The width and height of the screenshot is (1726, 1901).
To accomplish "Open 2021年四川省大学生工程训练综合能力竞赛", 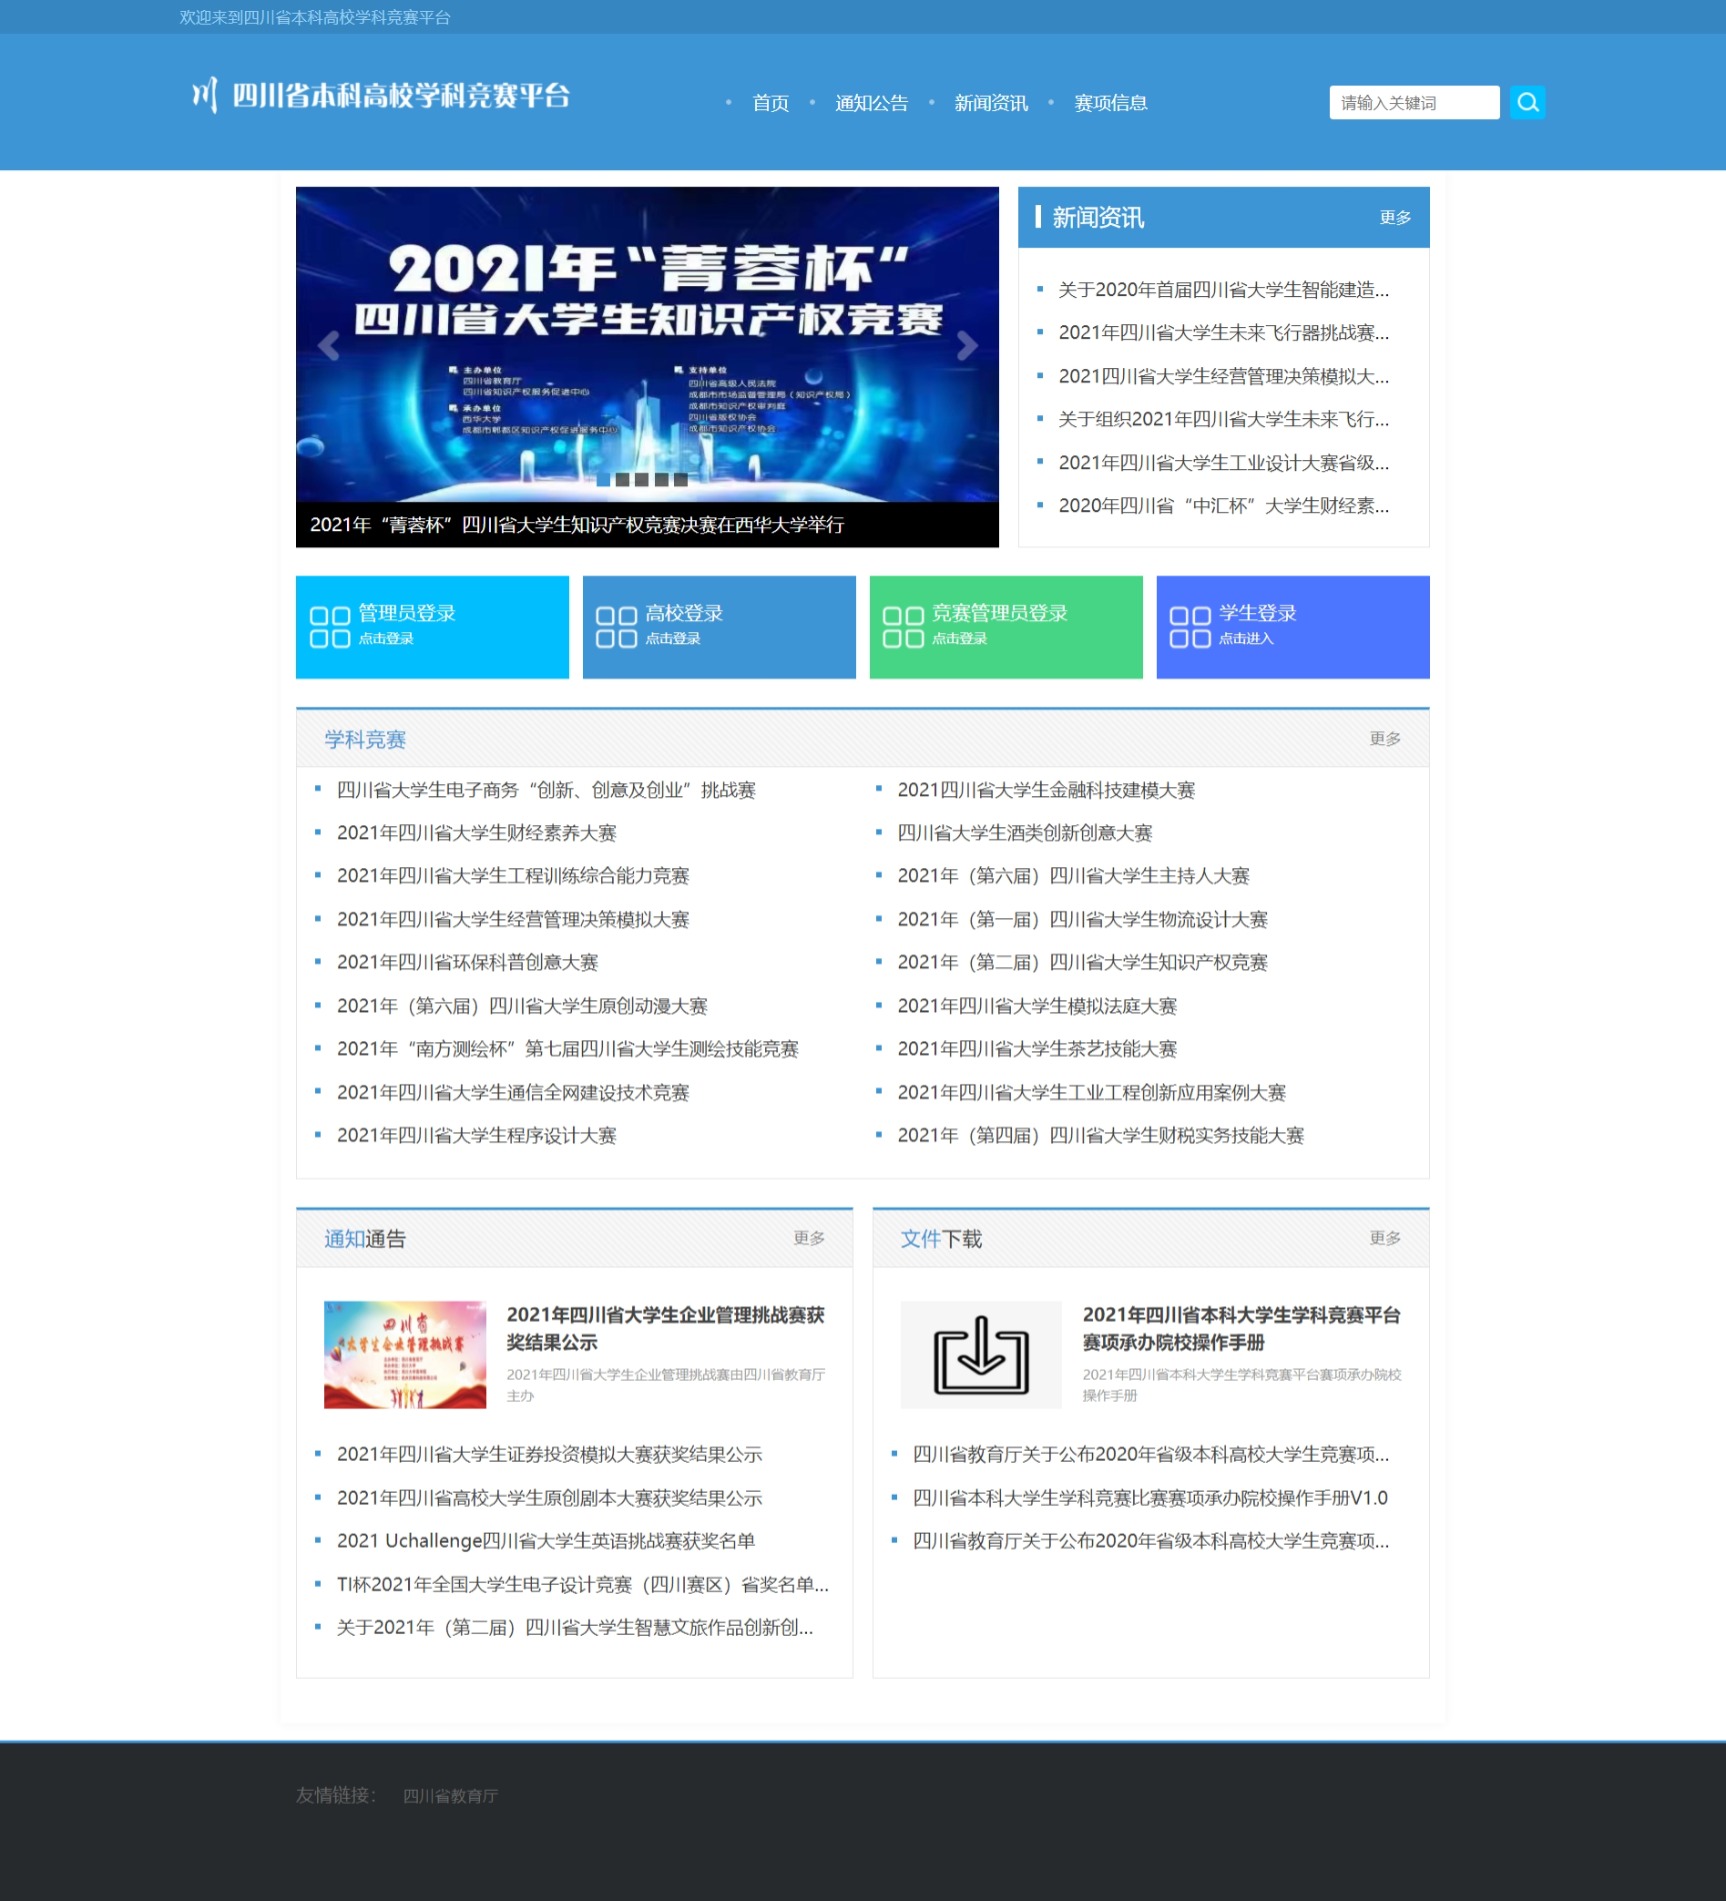I will click(x=513, y=876).
